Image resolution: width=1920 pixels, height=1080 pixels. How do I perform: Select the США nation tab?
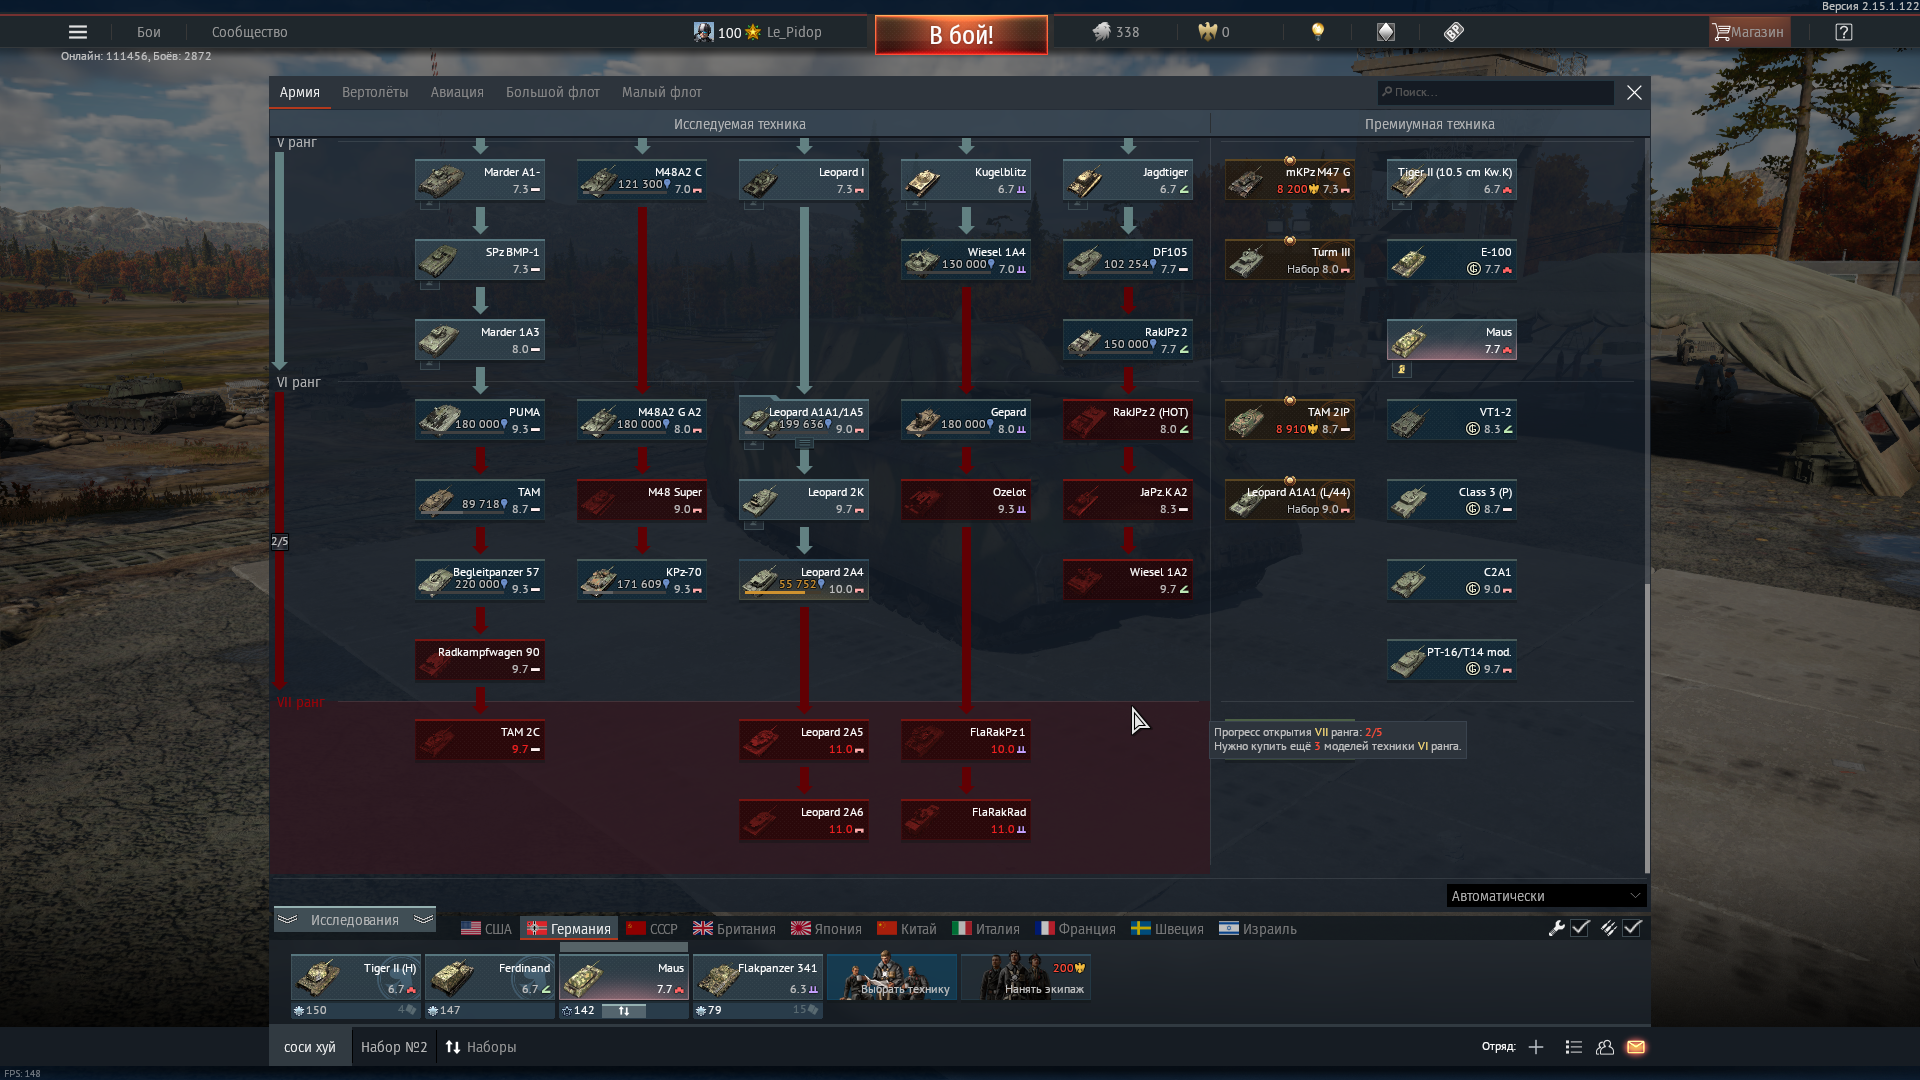point(486,929)
